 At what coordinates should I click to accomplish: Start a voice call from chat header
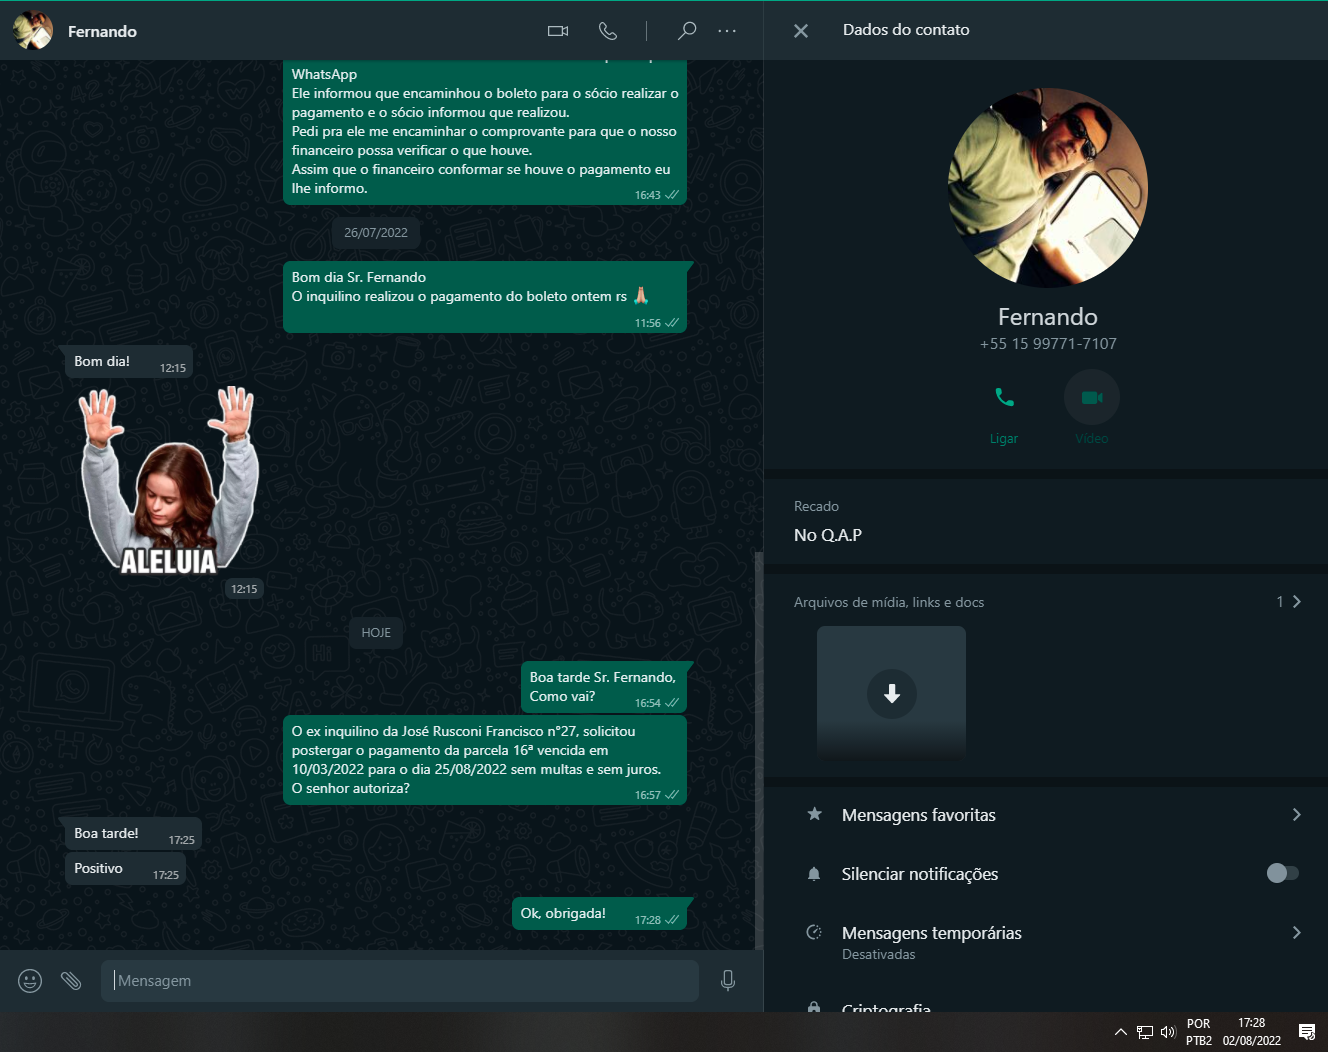(x=607, y=31)
